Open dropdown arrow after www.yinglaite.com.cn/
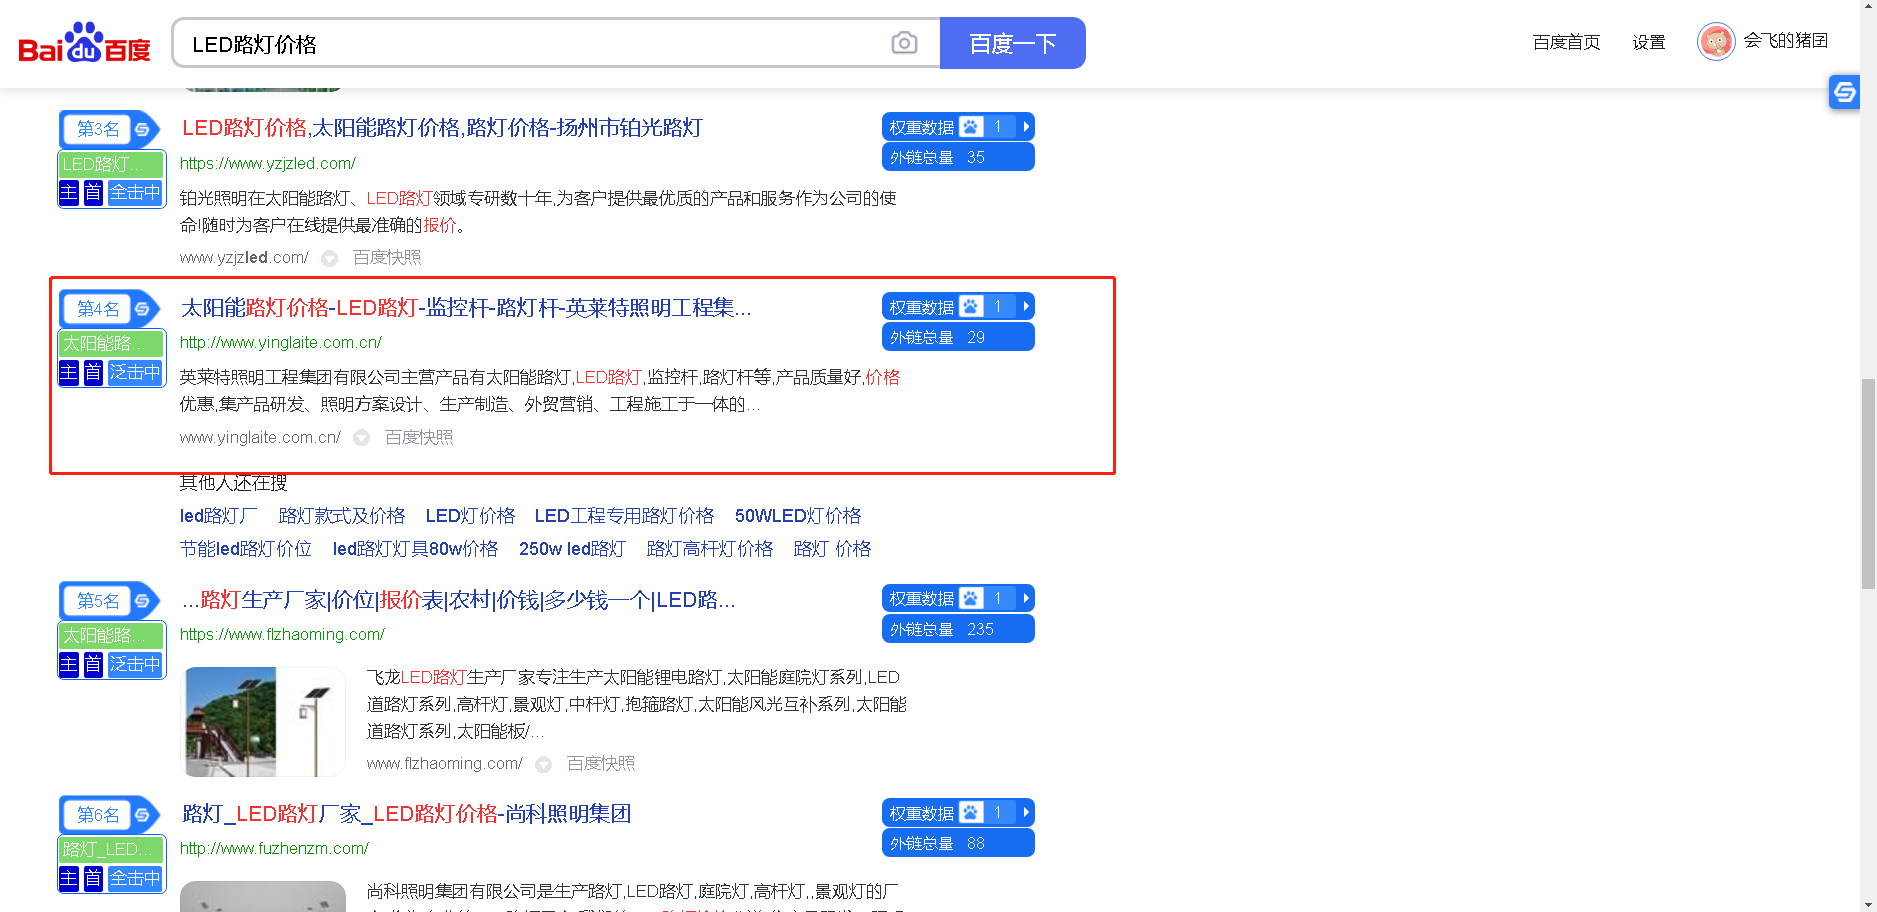Viewport: 1877px width, 912px height. pos(362,439)
